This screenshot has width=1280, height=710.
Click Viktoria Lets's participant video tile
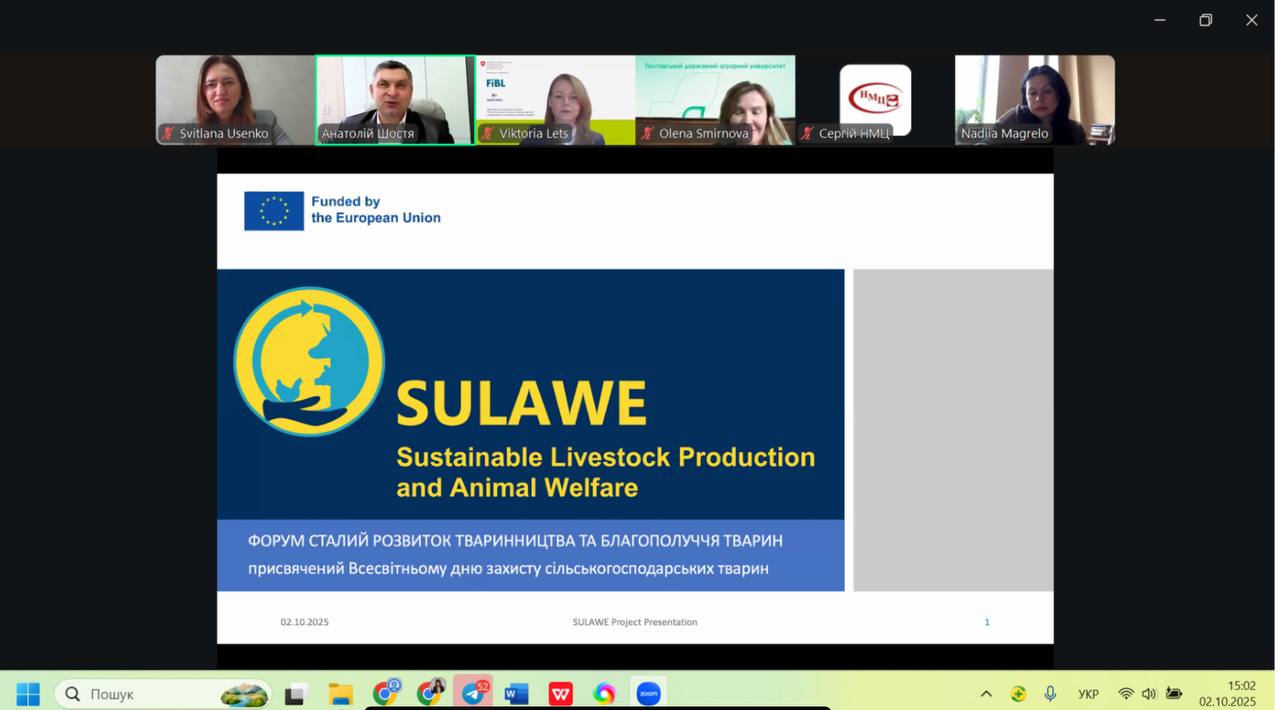point(555,99)
